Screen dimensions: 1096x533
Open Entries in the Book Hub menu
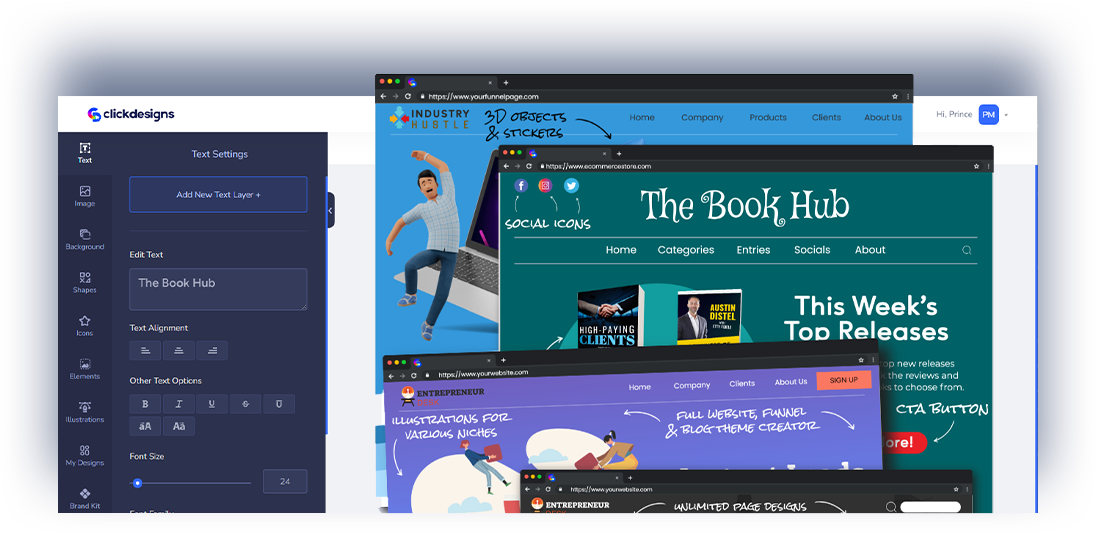[x=754, y=250]
